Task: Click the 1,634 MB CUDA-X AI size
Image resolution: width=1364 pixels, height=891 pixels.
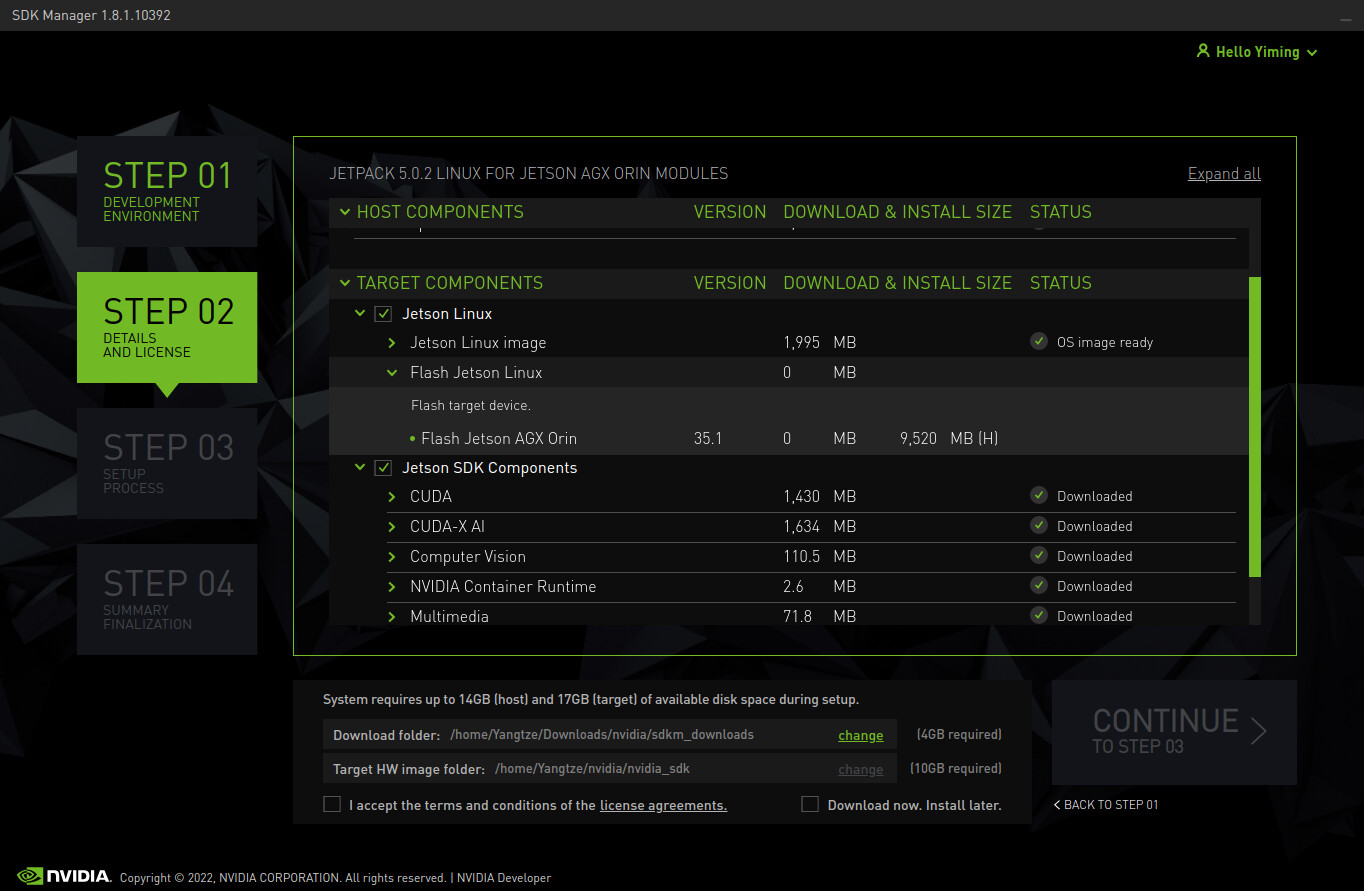Action: [819, 526]
